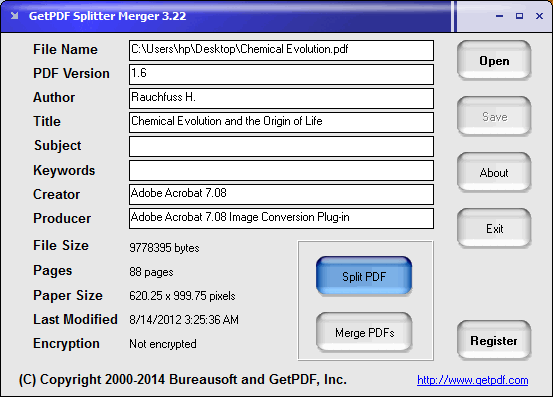
Task: Select the PDF Version field
Action: (x=281, y=74)
